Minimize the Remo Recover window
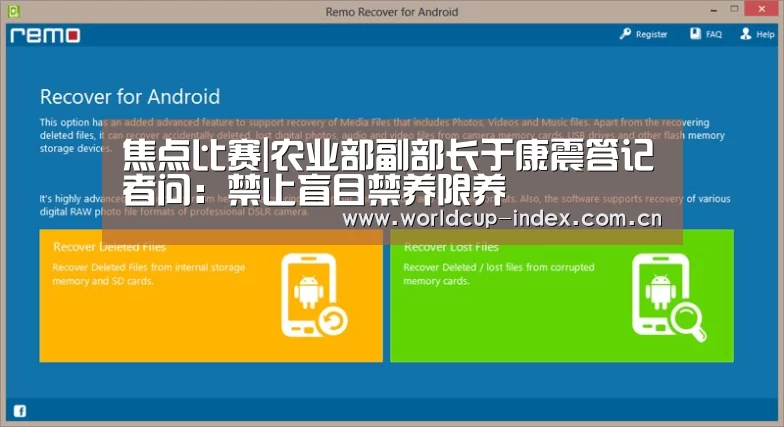 [x=714, y=10]
